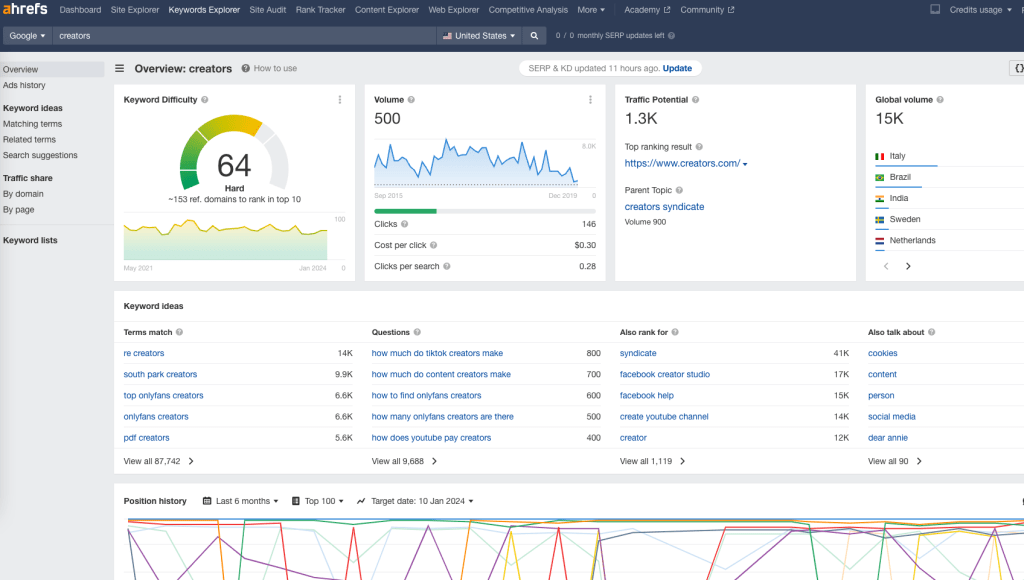Click the API braces button
This screenshot has width=1024, height=580.
[1017, 68]
